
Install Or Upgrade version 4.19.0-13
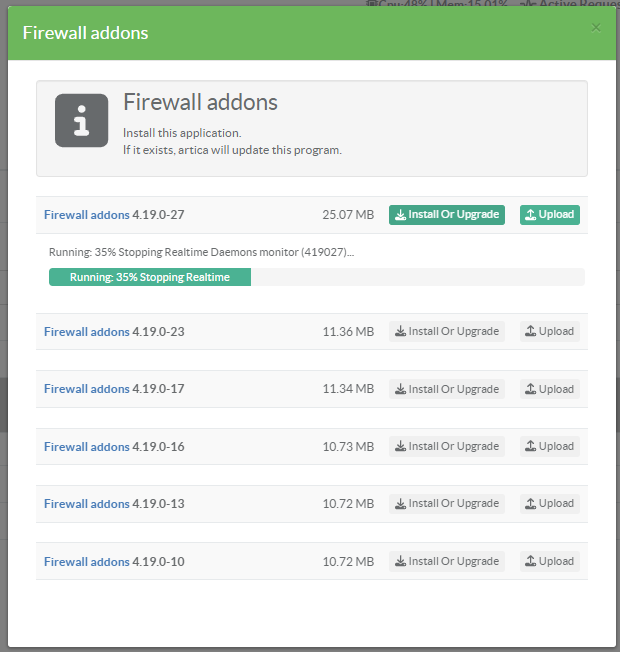[x=447, y=504]
